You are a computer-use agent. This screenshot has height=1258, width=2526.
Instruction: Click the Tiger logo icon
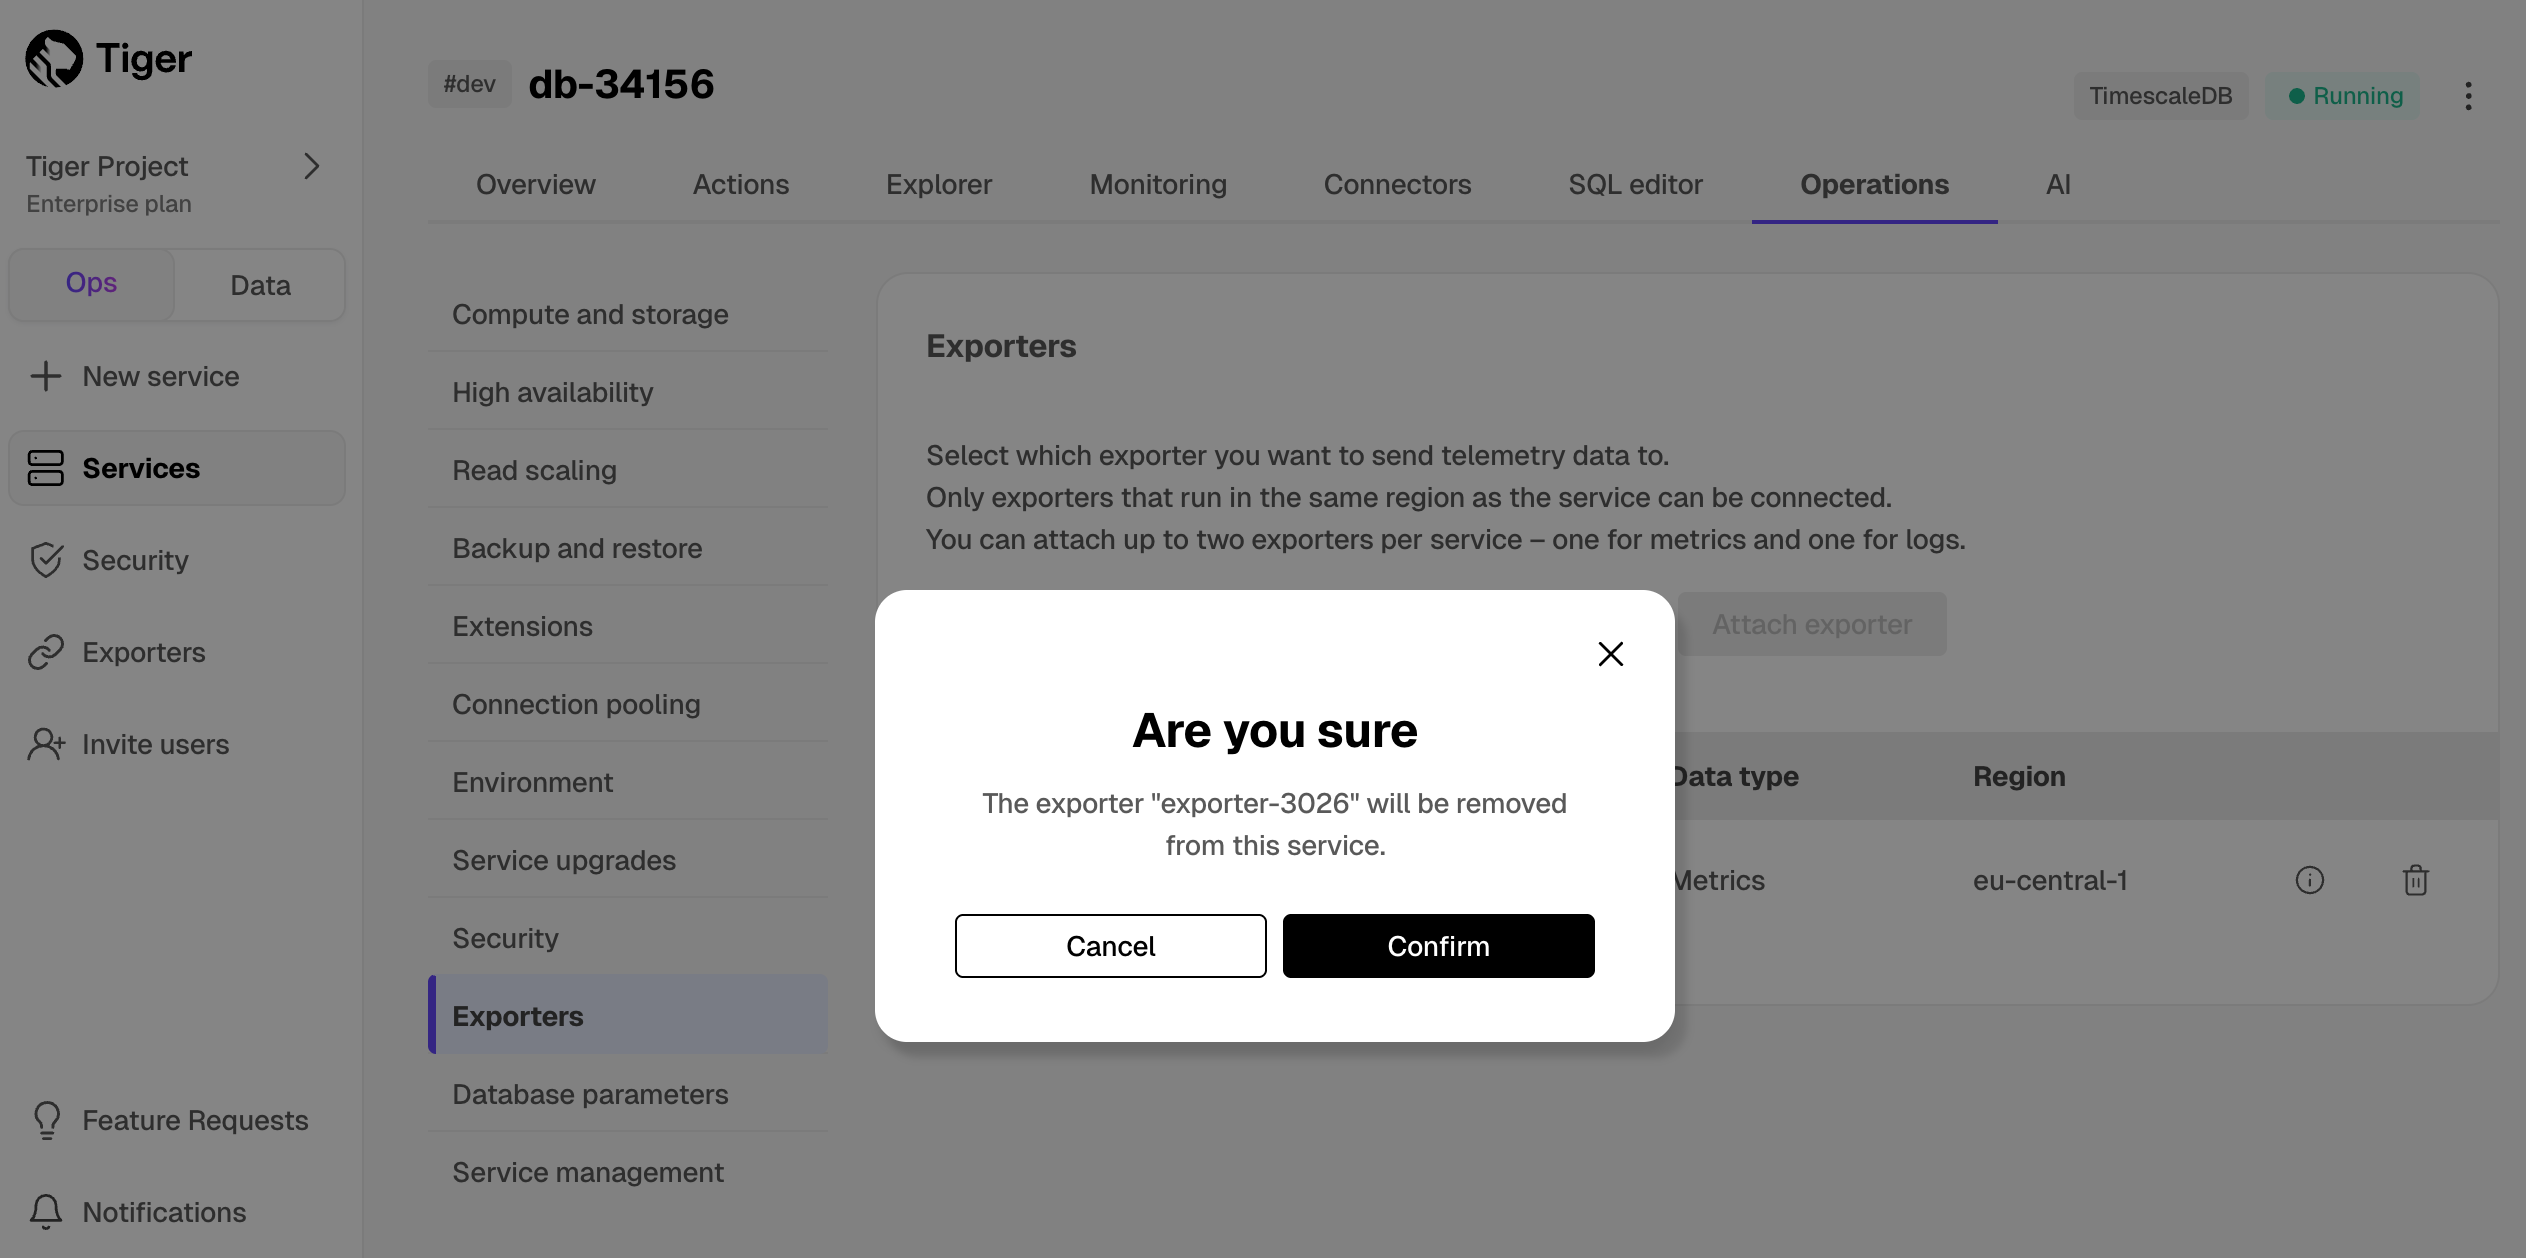pos(54,59)
